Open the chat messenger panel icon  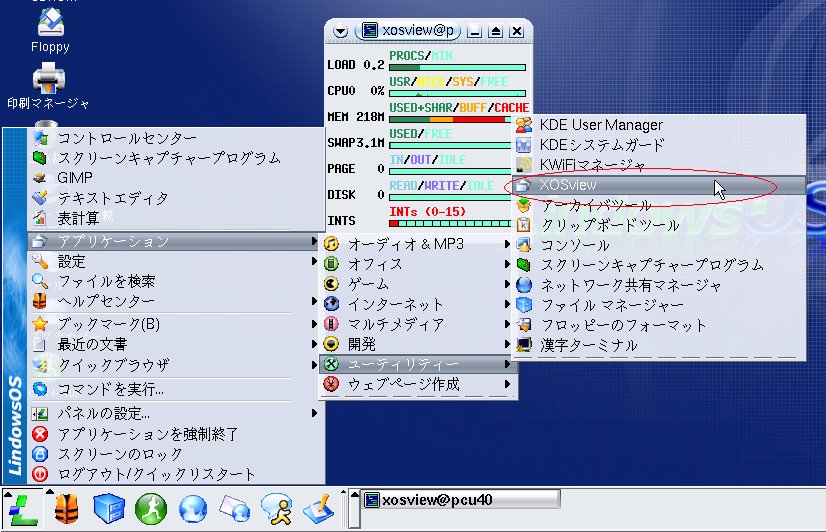[277, 509]
